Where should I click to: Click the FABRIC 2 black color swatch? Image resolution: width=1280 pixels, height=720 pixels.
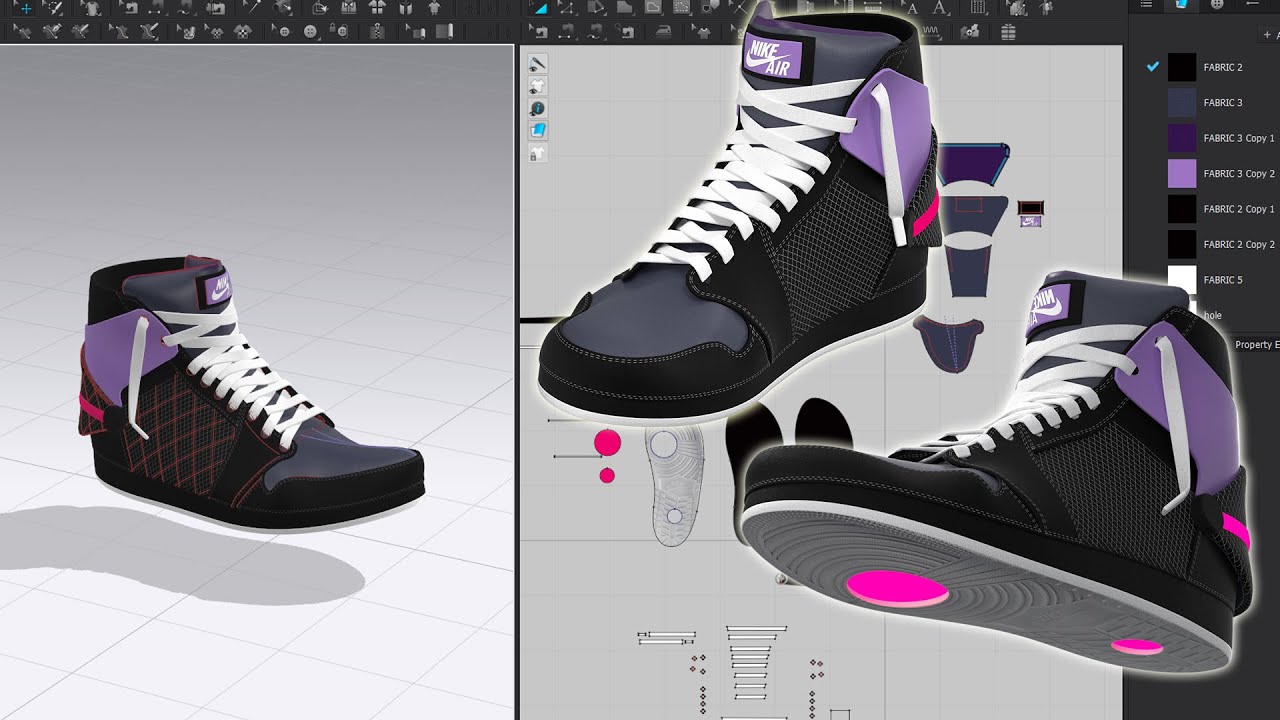pyautogui.click(x=1182, y=67)
